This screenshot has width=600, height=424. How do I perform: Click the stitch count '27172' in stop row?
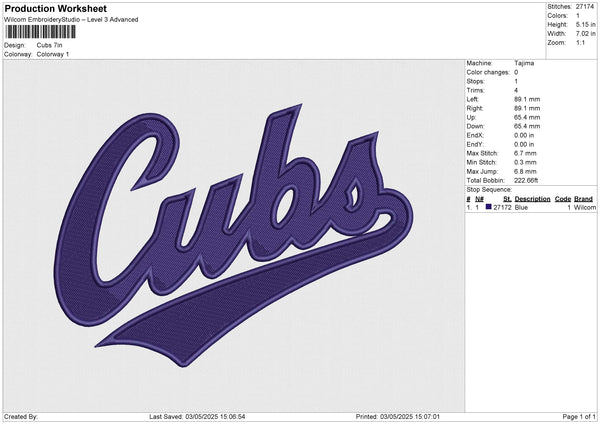502,207
